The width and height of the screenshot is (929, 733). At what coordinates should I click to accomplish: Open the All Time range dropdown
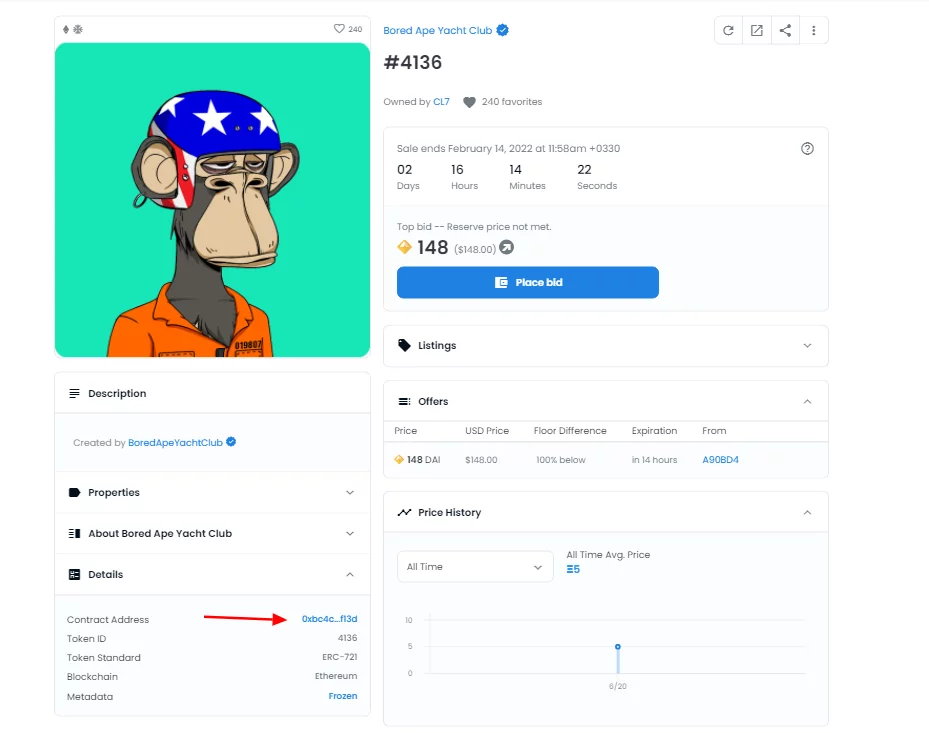point(475,566)
